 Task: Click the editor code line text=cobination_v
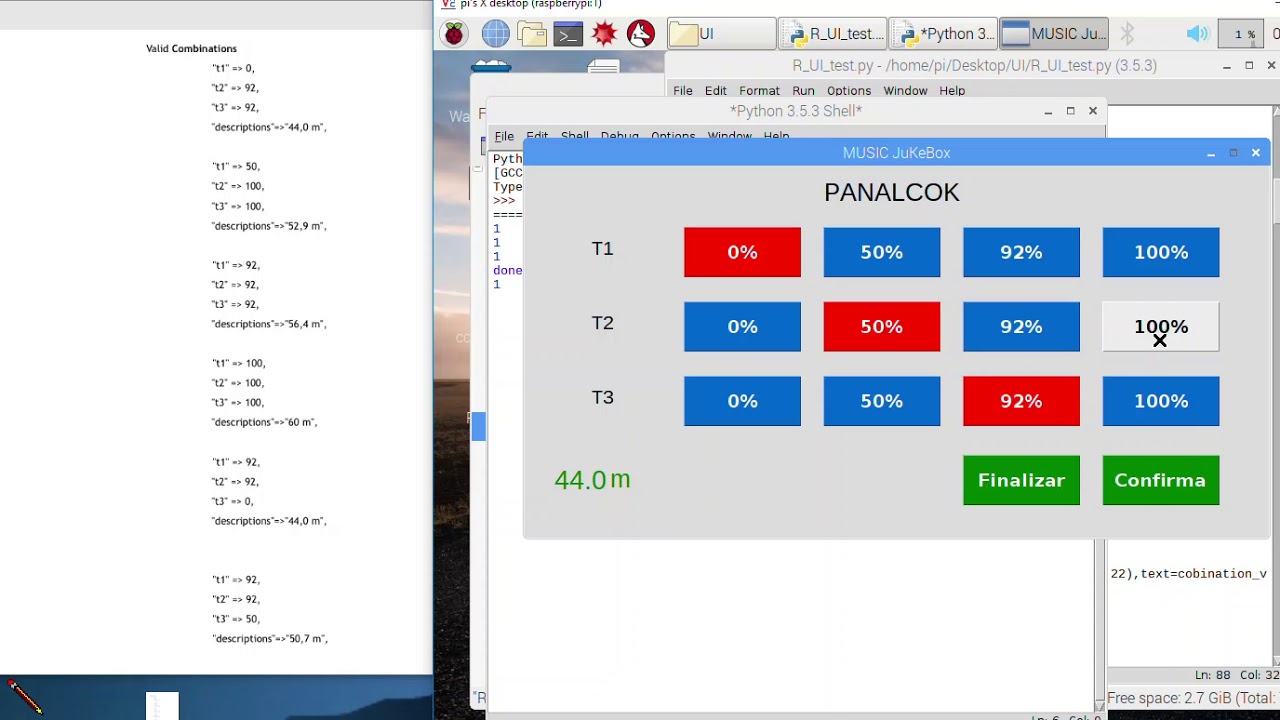1188,574
